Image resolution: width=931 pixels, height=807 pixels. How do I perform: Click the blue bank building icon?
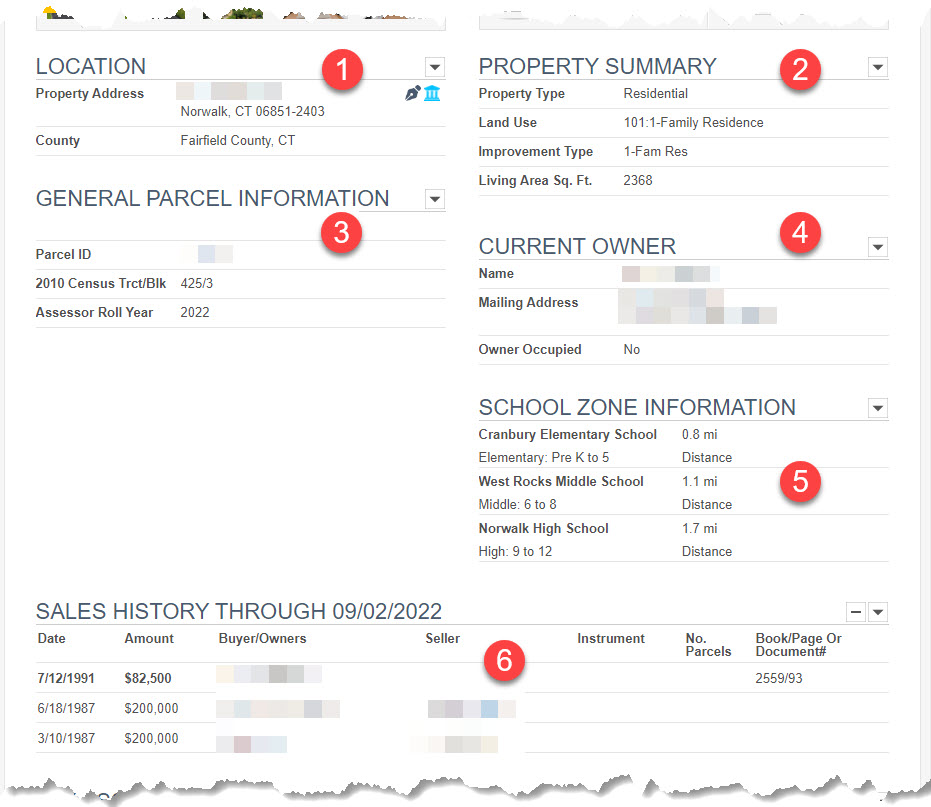coord(432,92)
